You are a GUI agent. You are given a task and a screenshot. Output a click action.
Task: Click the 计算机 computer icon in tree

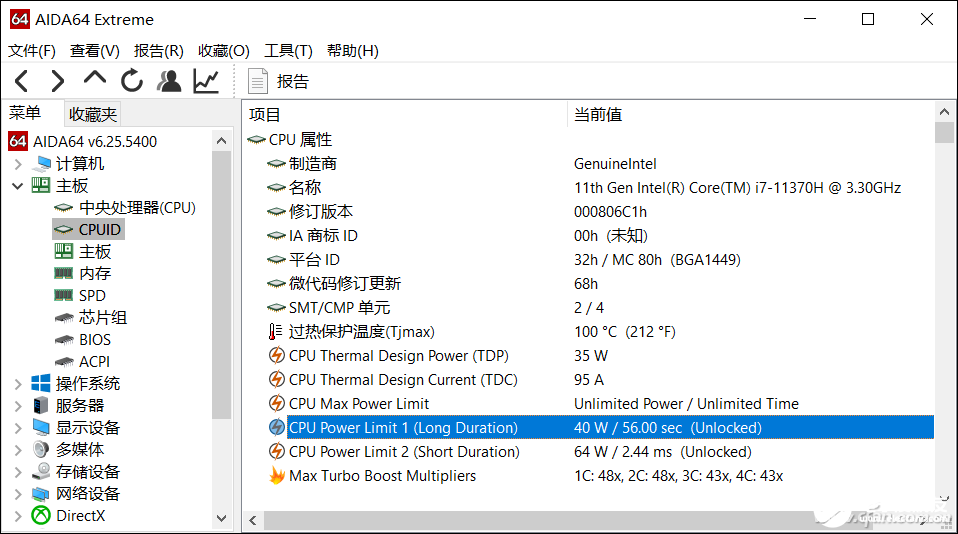click(42, 164)
